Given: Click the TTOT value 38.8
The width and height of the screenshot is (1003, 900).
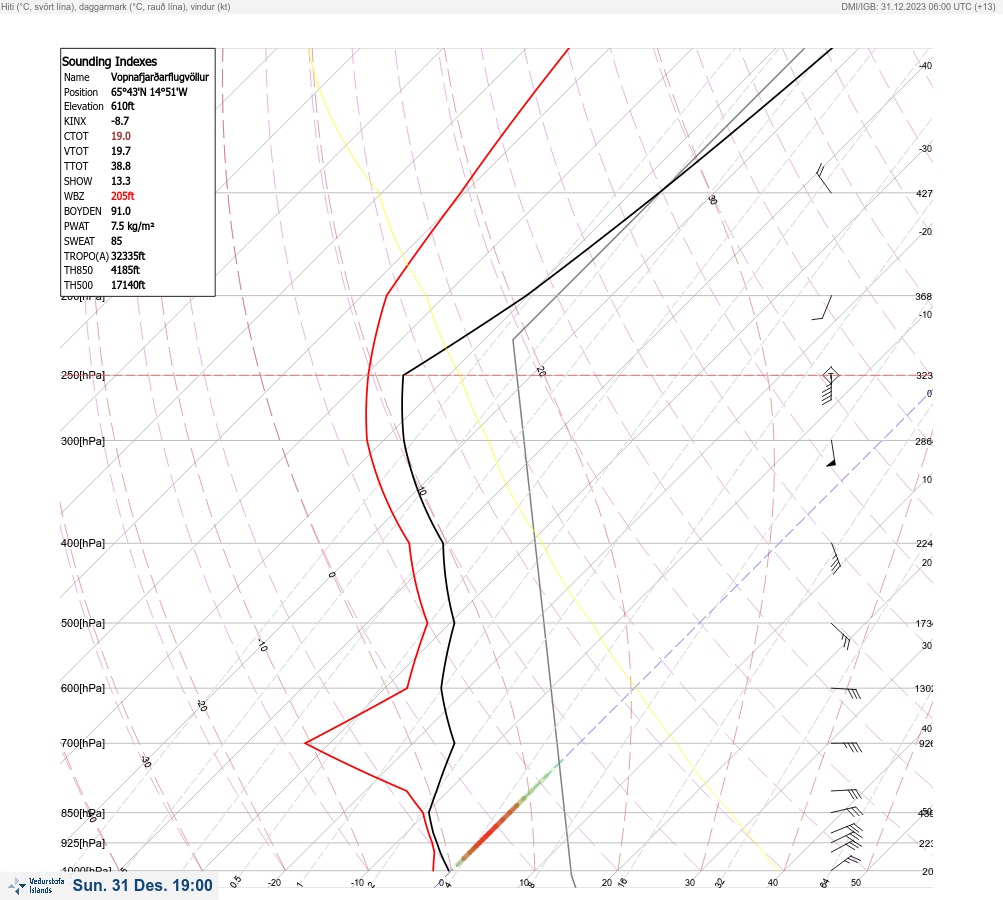Looking at the screenshot, I should pos(121,166).
